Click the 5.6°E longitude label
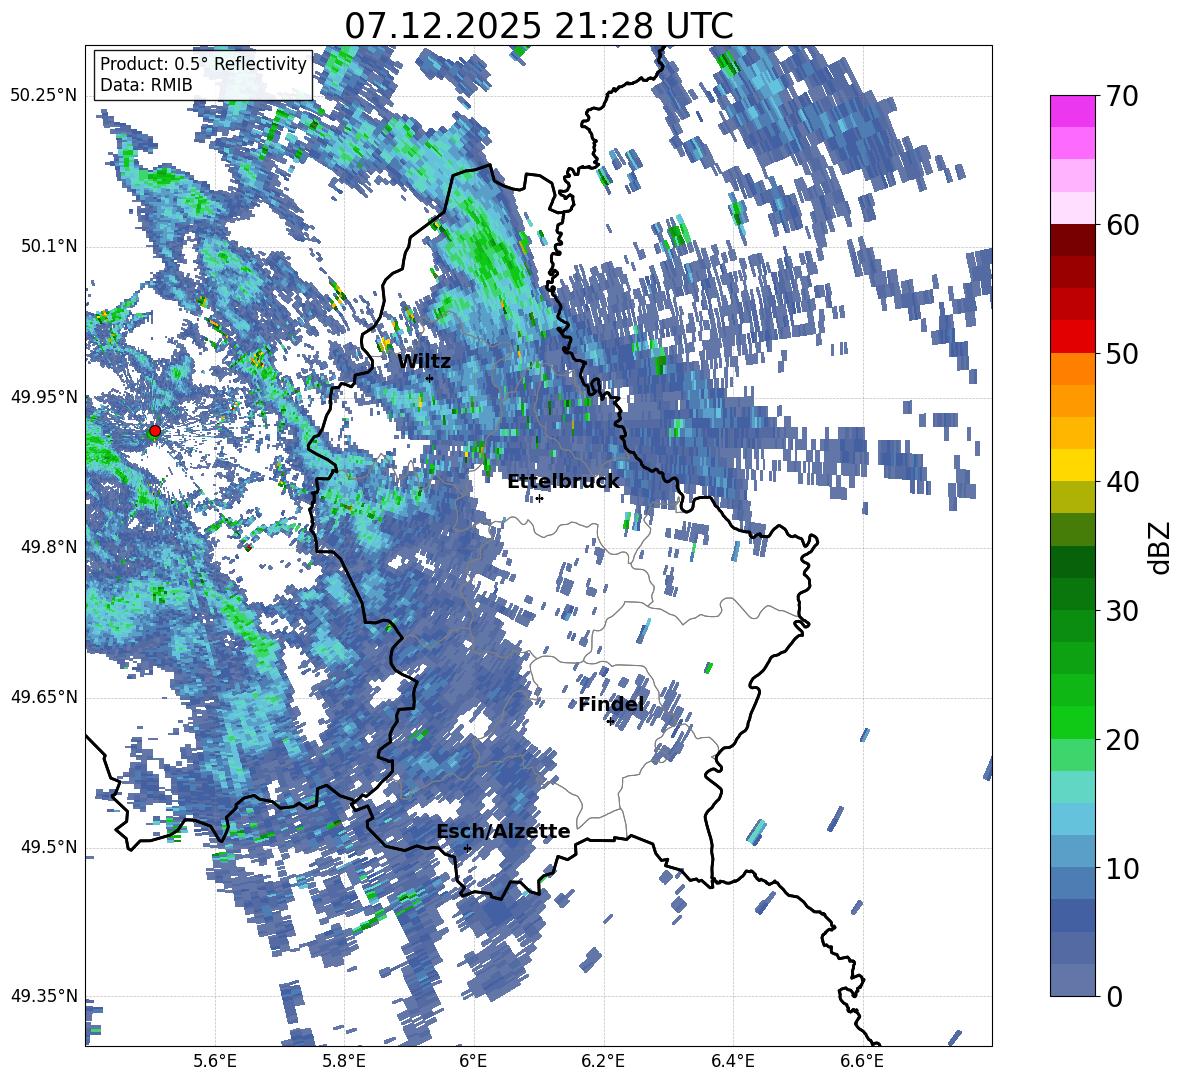Viewport: 1184px width, 1081px height. coord(215,1061)
